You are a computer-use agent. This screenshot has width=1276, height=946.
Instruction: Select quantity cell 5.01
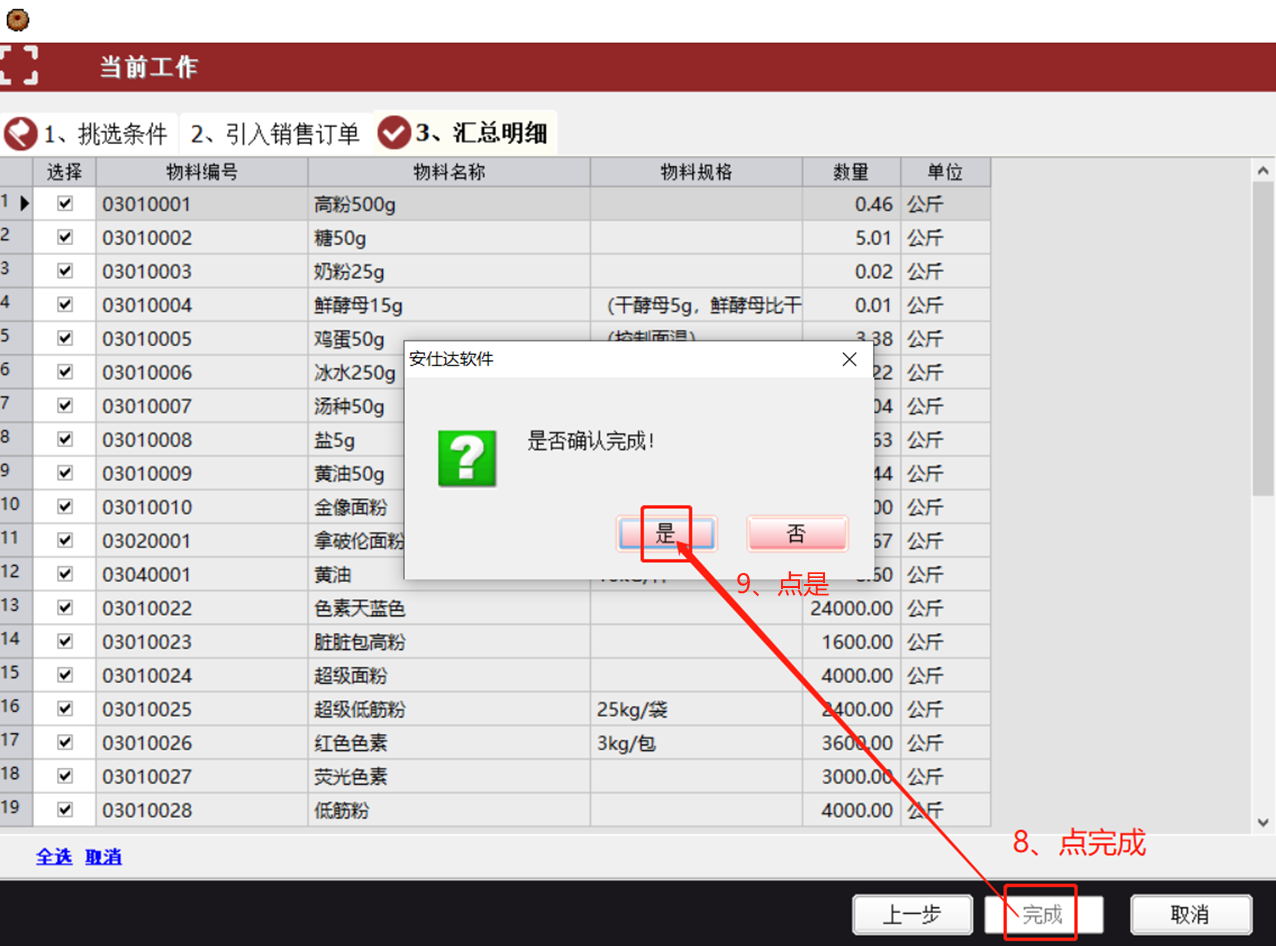click(851, 238)
